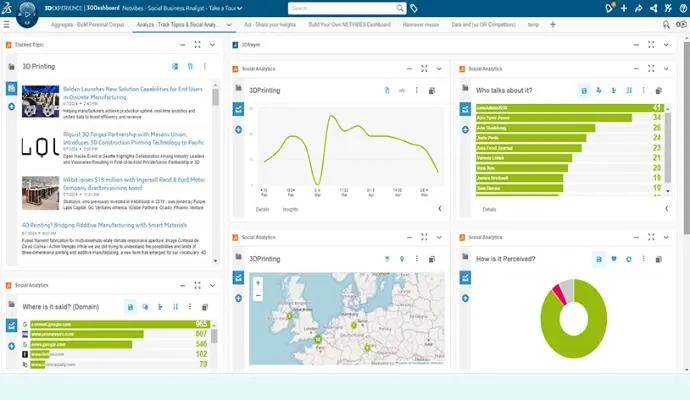Open the 3DSwym widget chevron menu
Viewport: 690px width, 400px height.
click(x=666, y=44)
